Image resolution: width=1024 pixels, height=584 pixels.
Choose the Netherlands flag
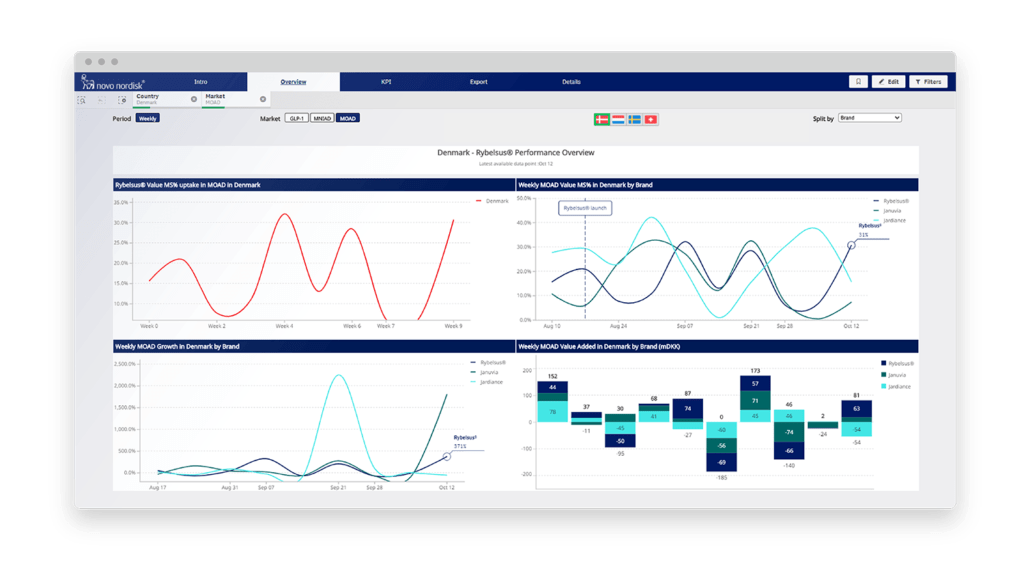(x=618, y=120)
